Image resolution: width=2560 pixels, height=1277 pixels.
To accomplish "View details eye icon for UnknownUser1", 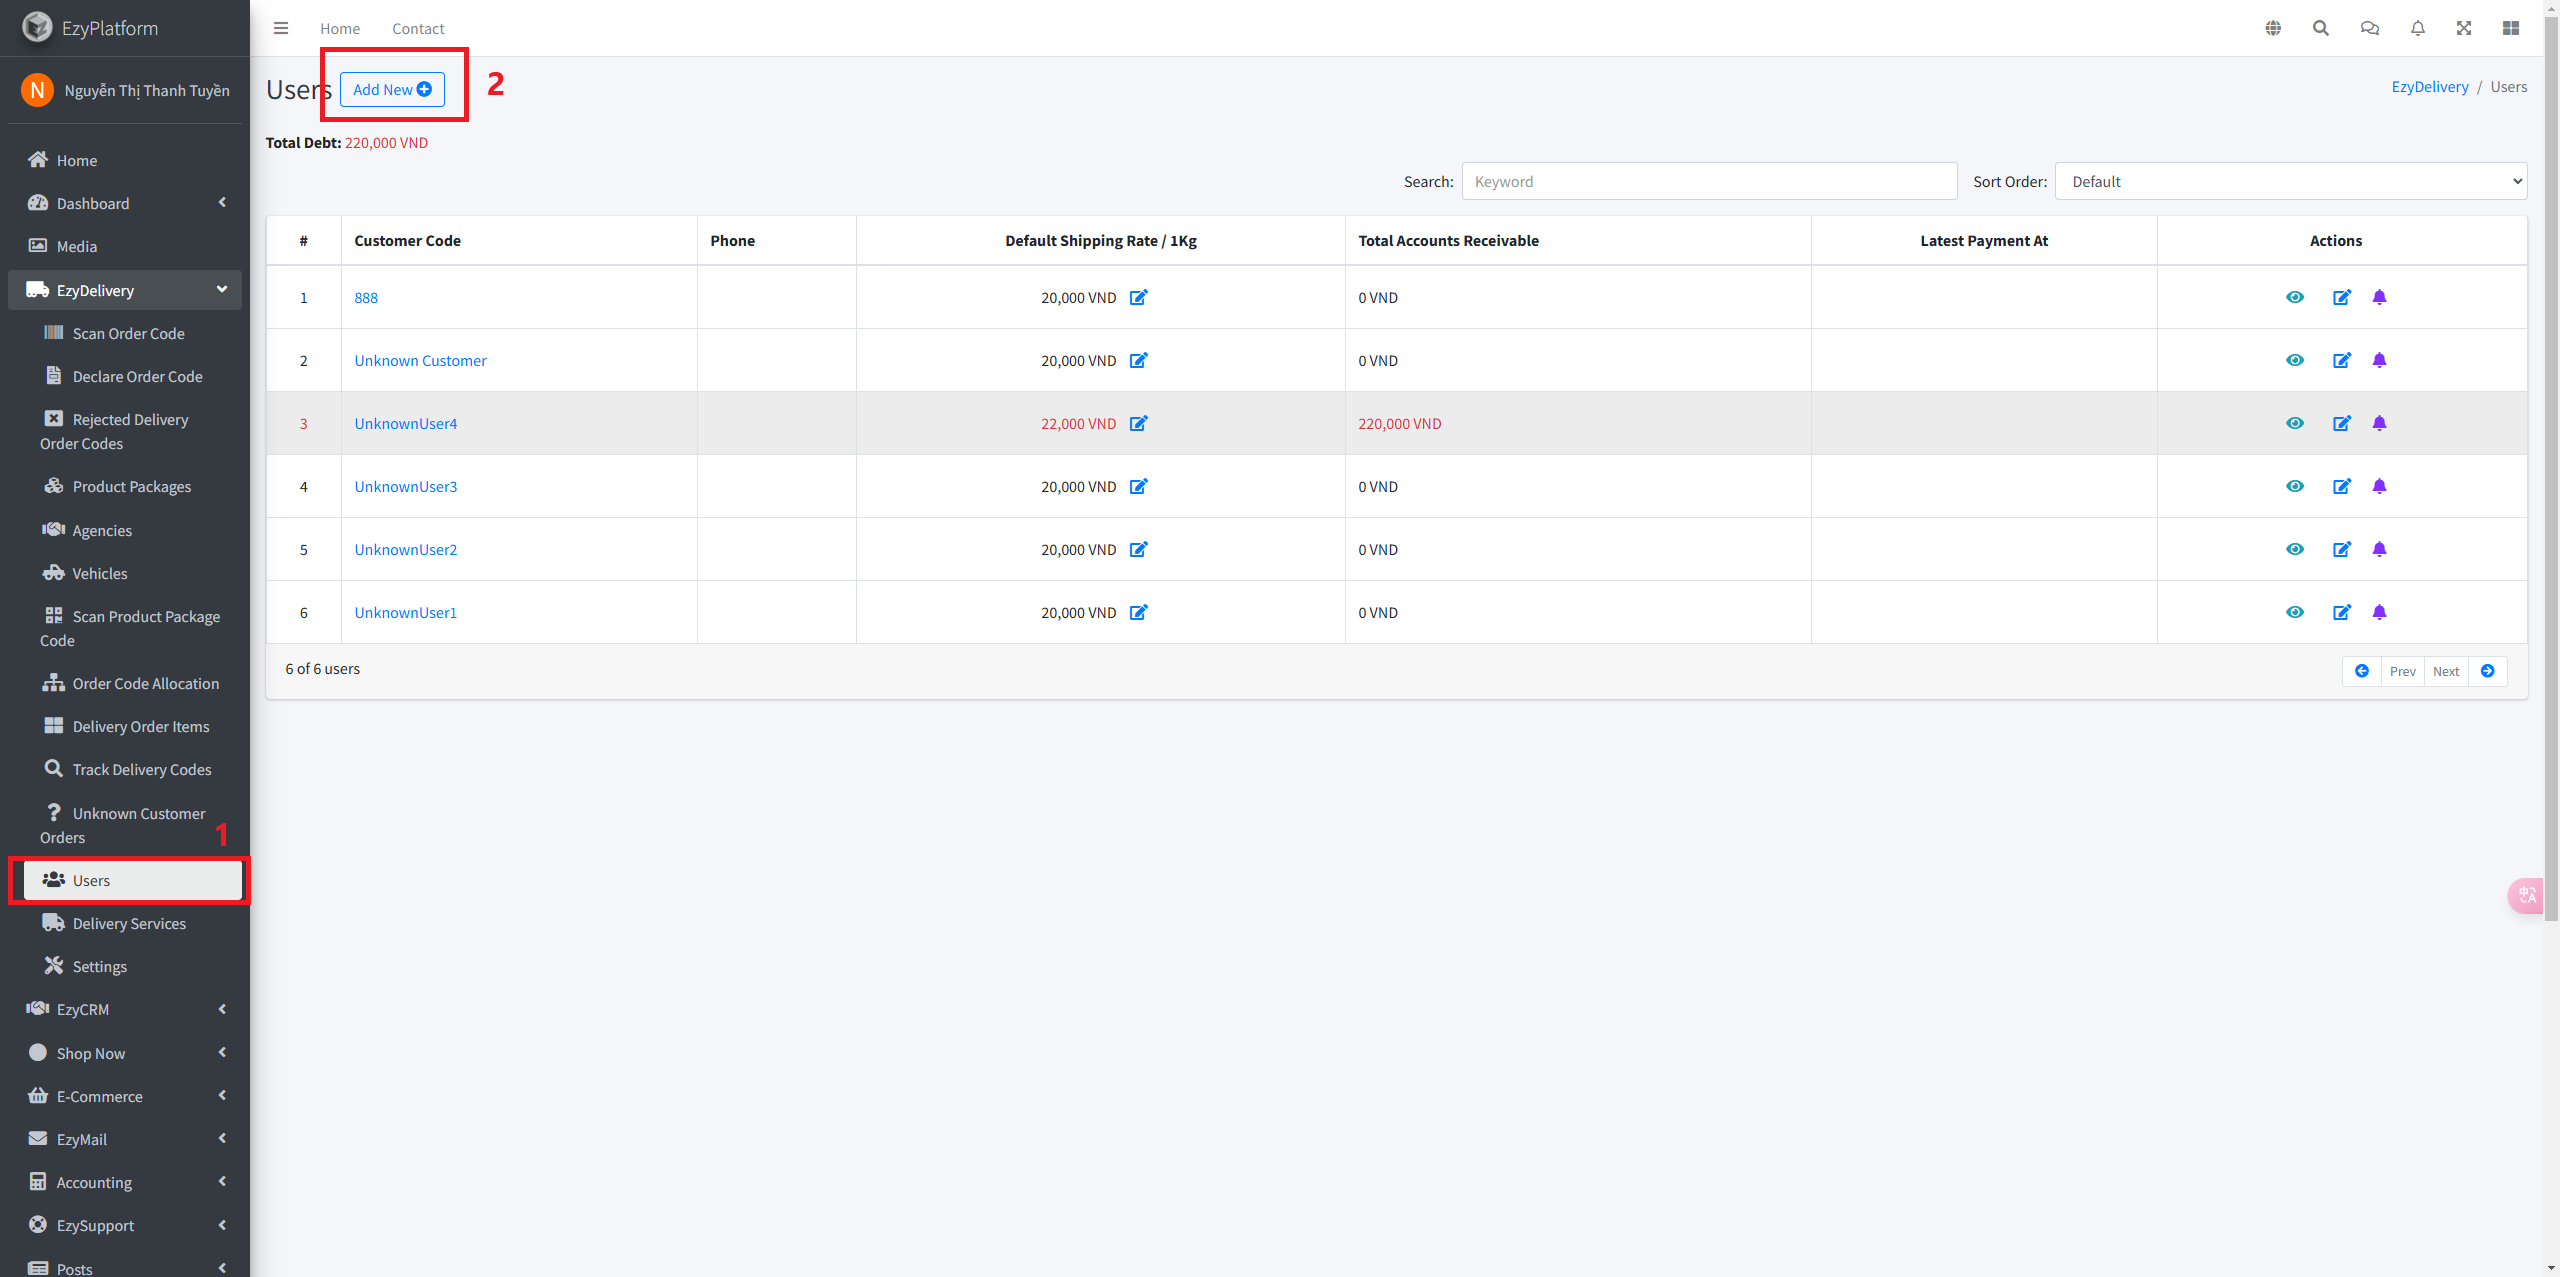I will tap(2295, 612).
